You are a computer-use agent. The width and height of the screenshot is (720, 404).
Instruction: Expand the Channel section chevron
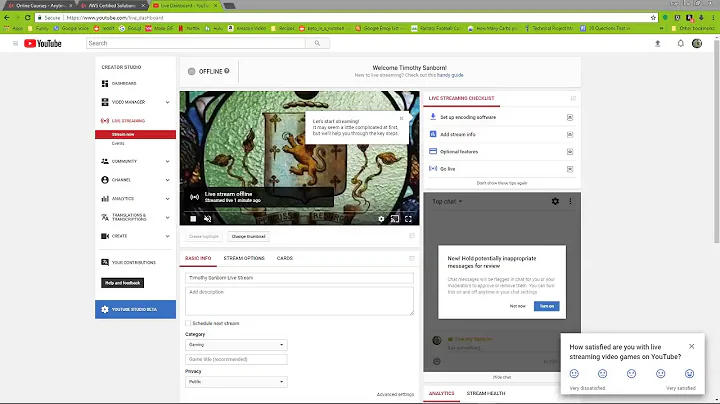[x=168, y=180]
